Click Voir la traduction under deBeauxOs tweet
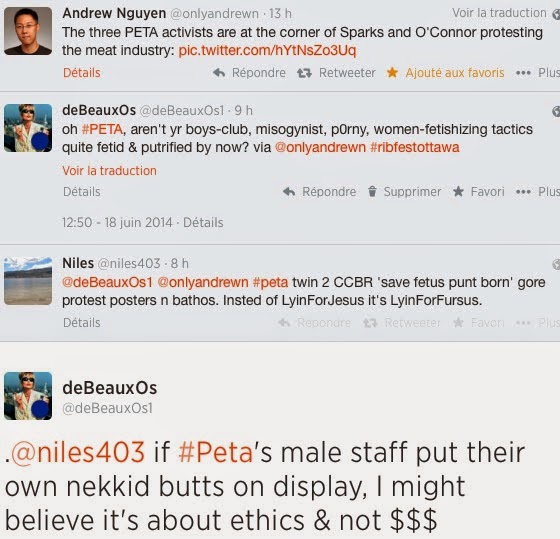This screenshot has width=560, height=539. [109, 171]
